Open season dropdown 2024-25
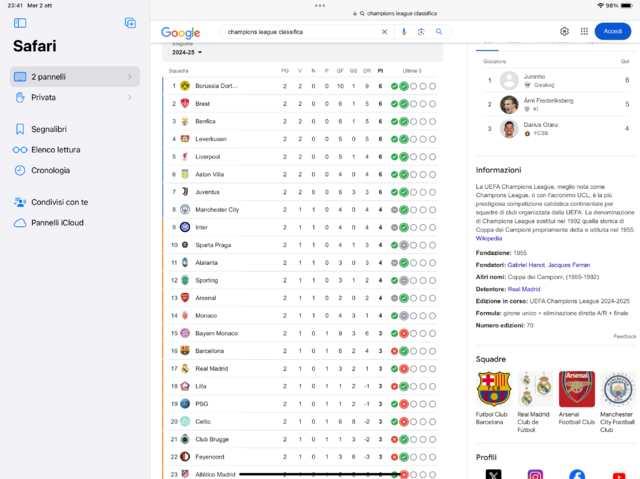This screenshot has height=479, width=640. pyautogui.click(x=187, y=53)
